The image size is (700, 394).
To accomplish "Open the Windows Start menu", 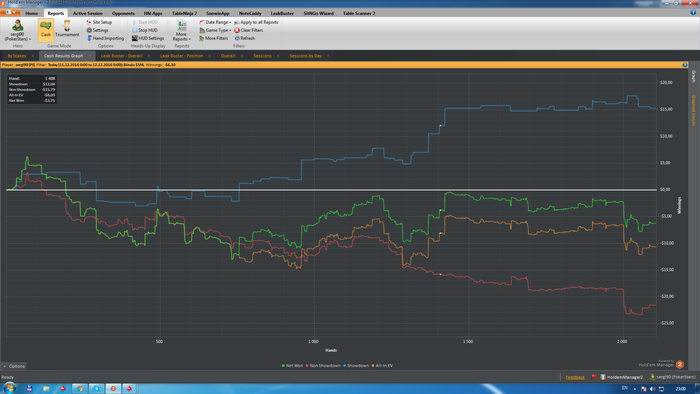I will pyautogui.click(x=9, y=388).
